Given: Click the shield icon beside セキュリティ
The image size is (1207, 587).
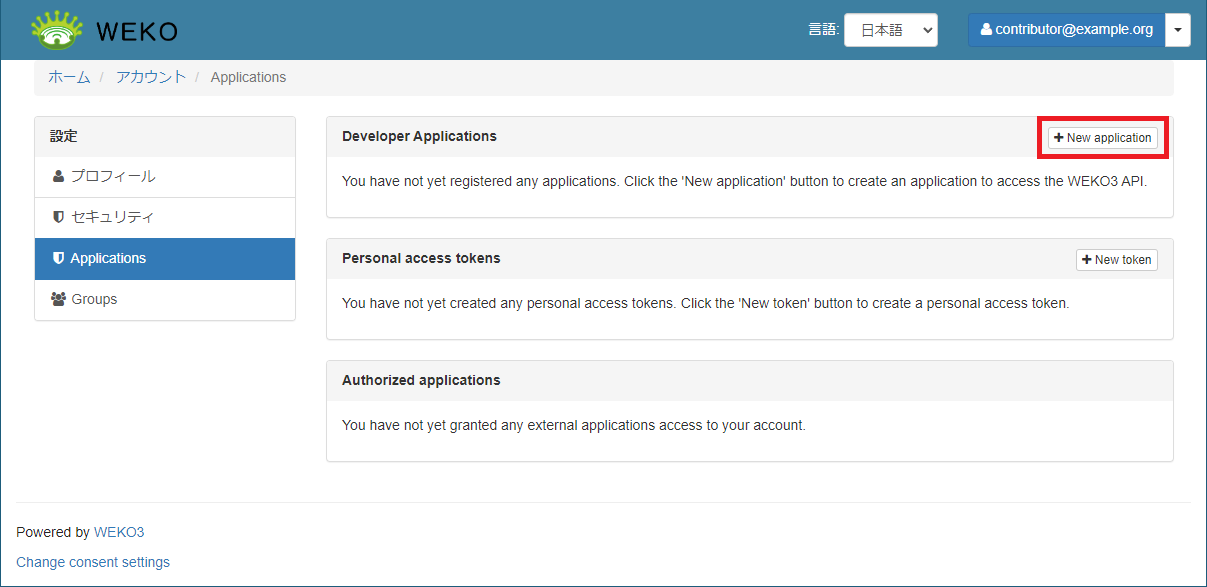Looking at the screenshot, I should [x=58, y=217].
